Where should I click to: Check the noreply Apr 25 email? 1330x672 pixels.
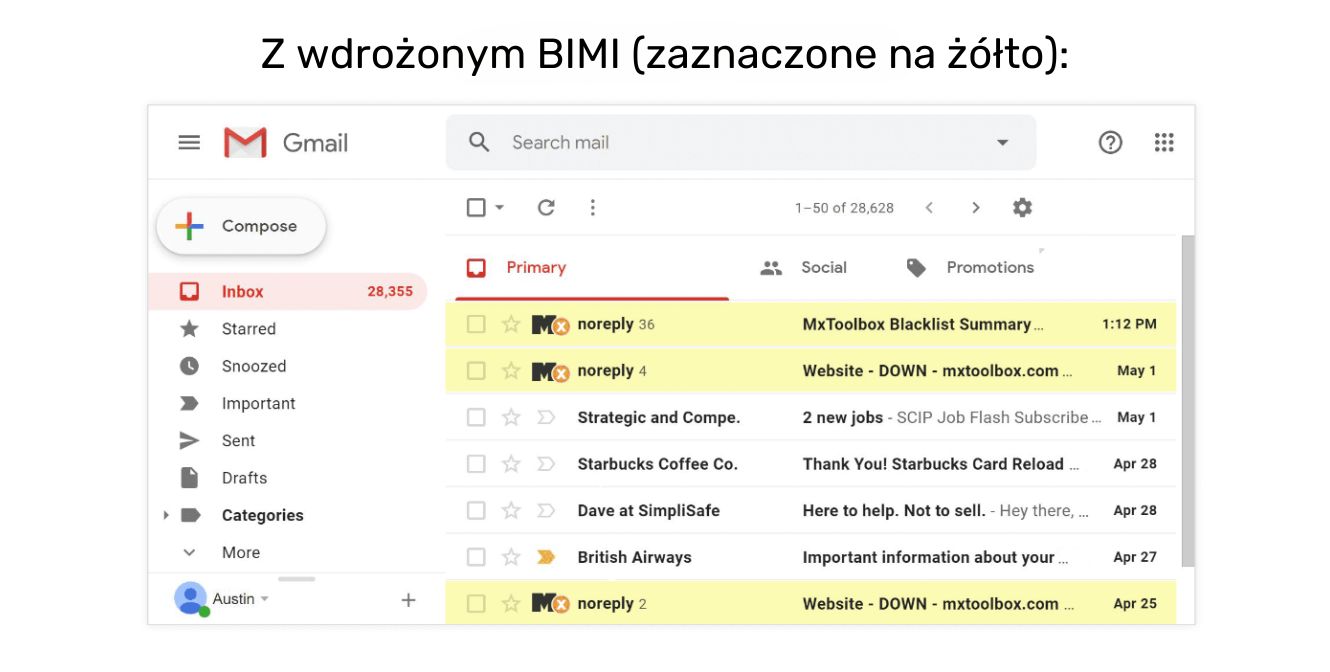[476, 604]
